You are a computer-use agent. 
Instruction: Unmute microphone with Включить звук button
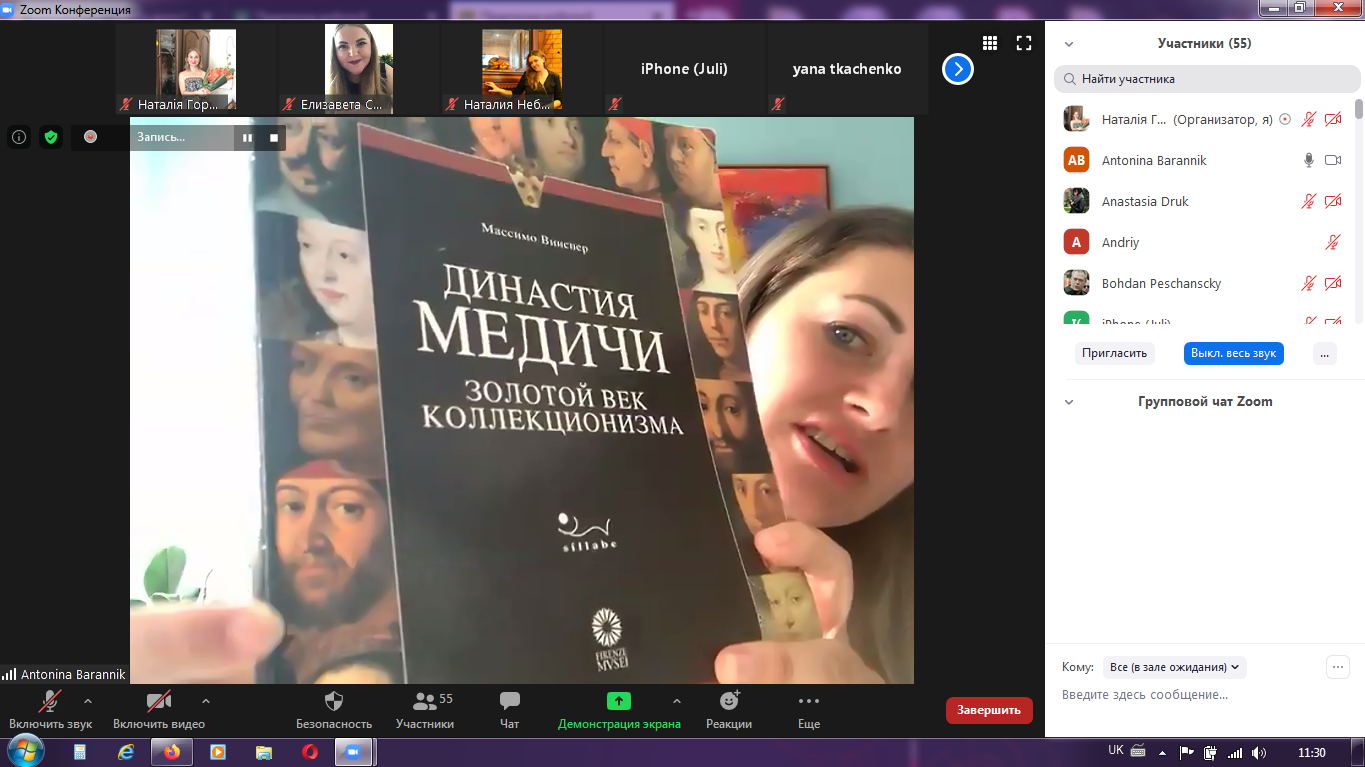point(50,709)
